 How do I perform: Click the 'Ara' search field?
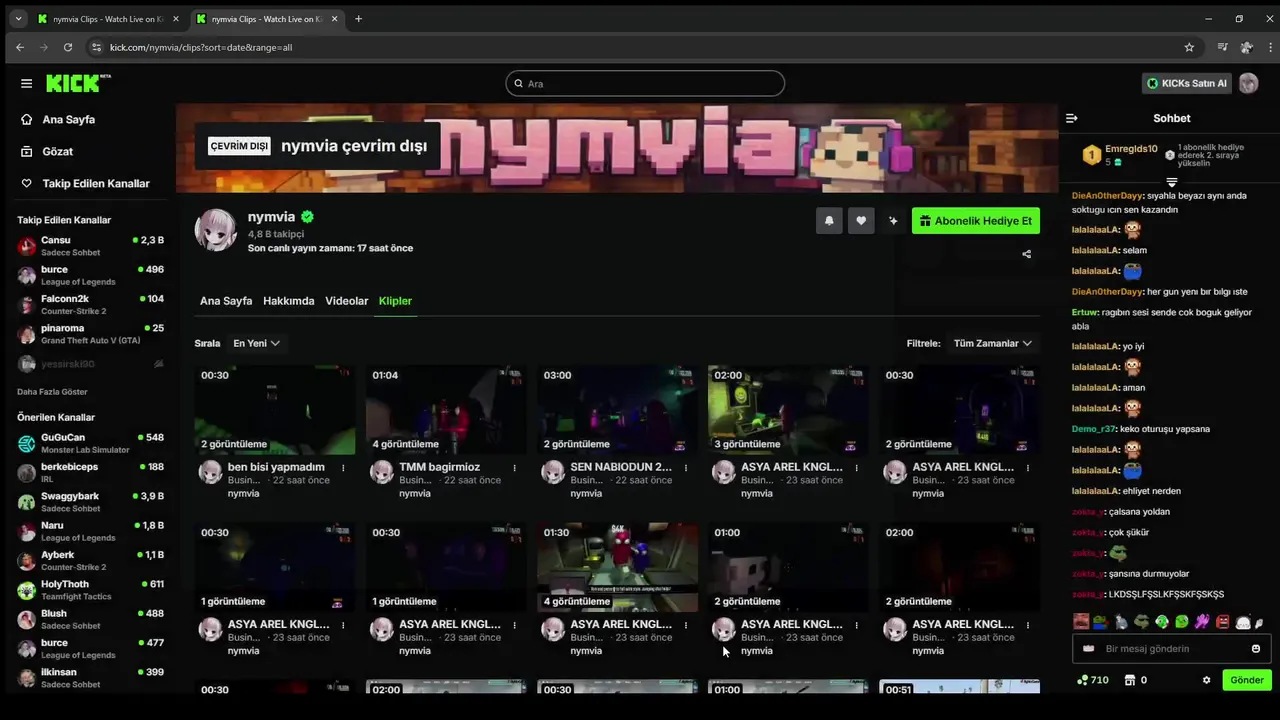tap(645, 83)
